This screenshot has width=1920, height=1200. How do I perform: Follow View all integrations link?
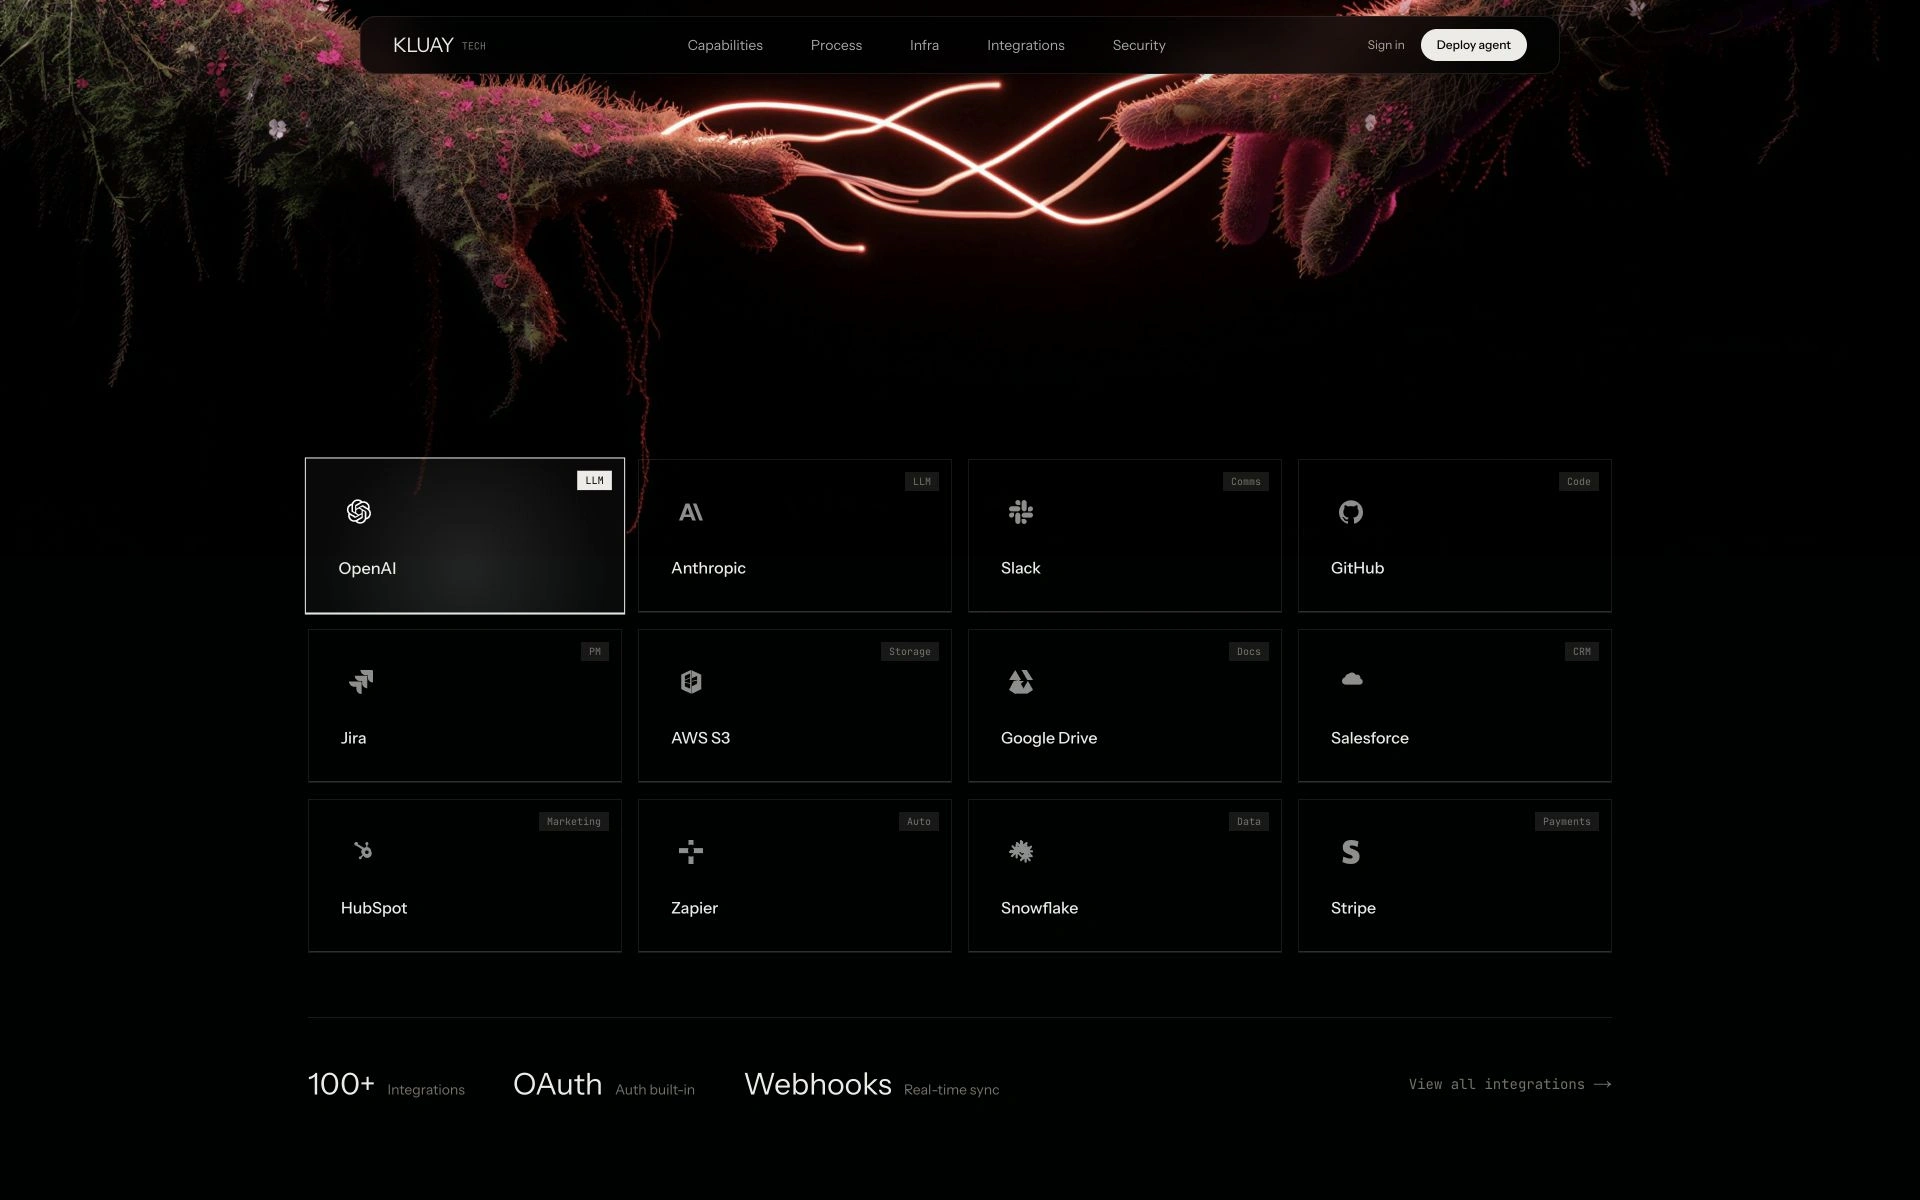tap(1510, 1084)
